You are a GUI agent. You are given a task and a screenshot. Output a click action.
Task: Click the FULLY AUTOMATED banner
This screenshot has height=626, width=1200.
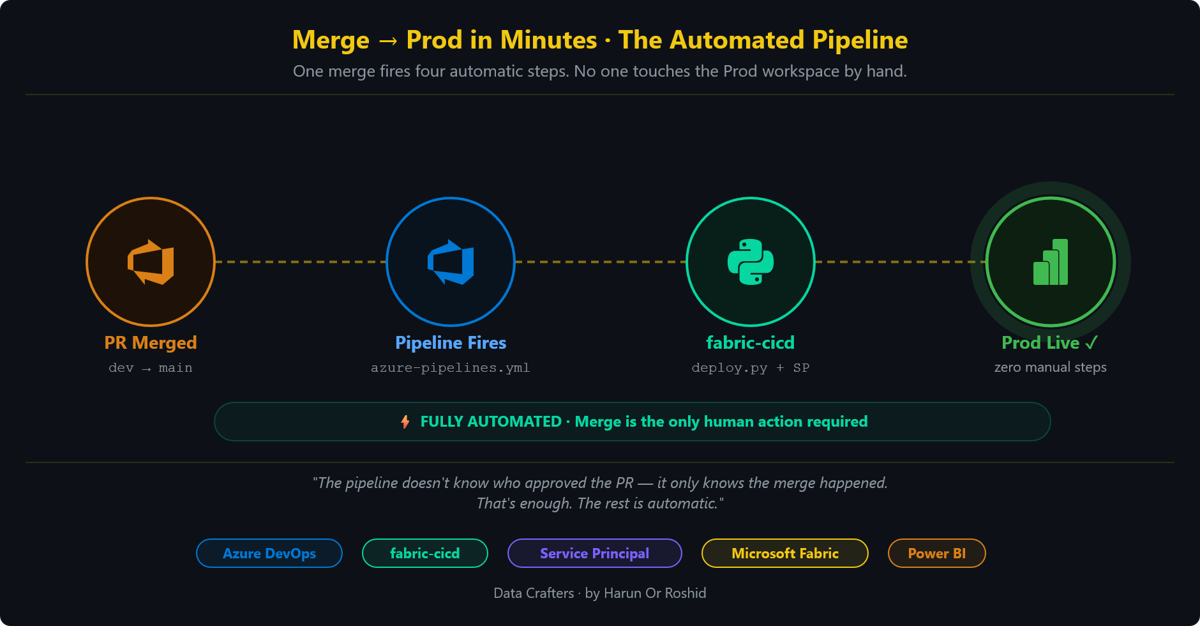(x=632, y=422)
